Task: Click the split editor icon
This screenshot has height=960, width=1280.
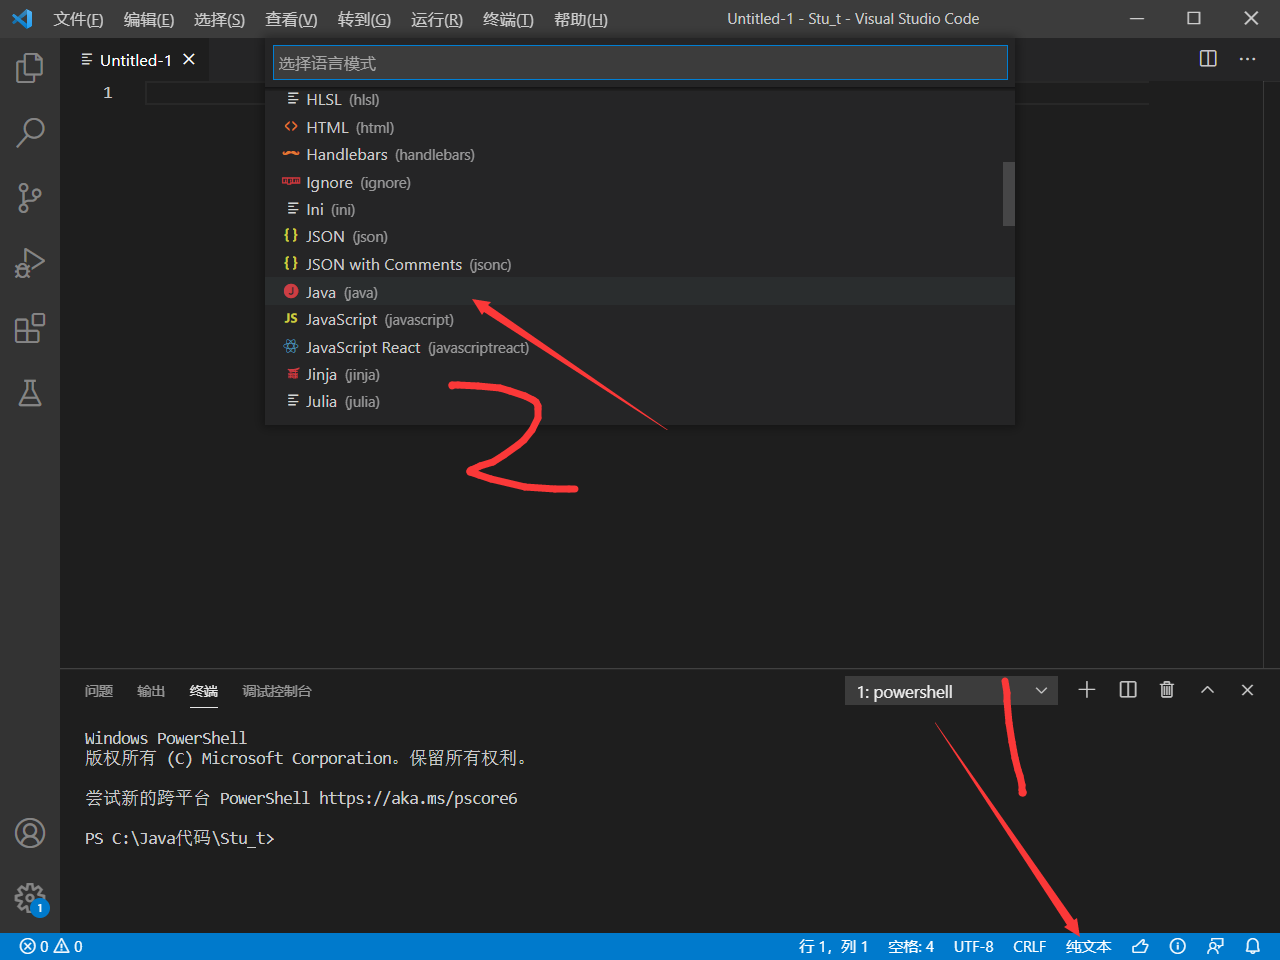Action: pos(1208,59)
